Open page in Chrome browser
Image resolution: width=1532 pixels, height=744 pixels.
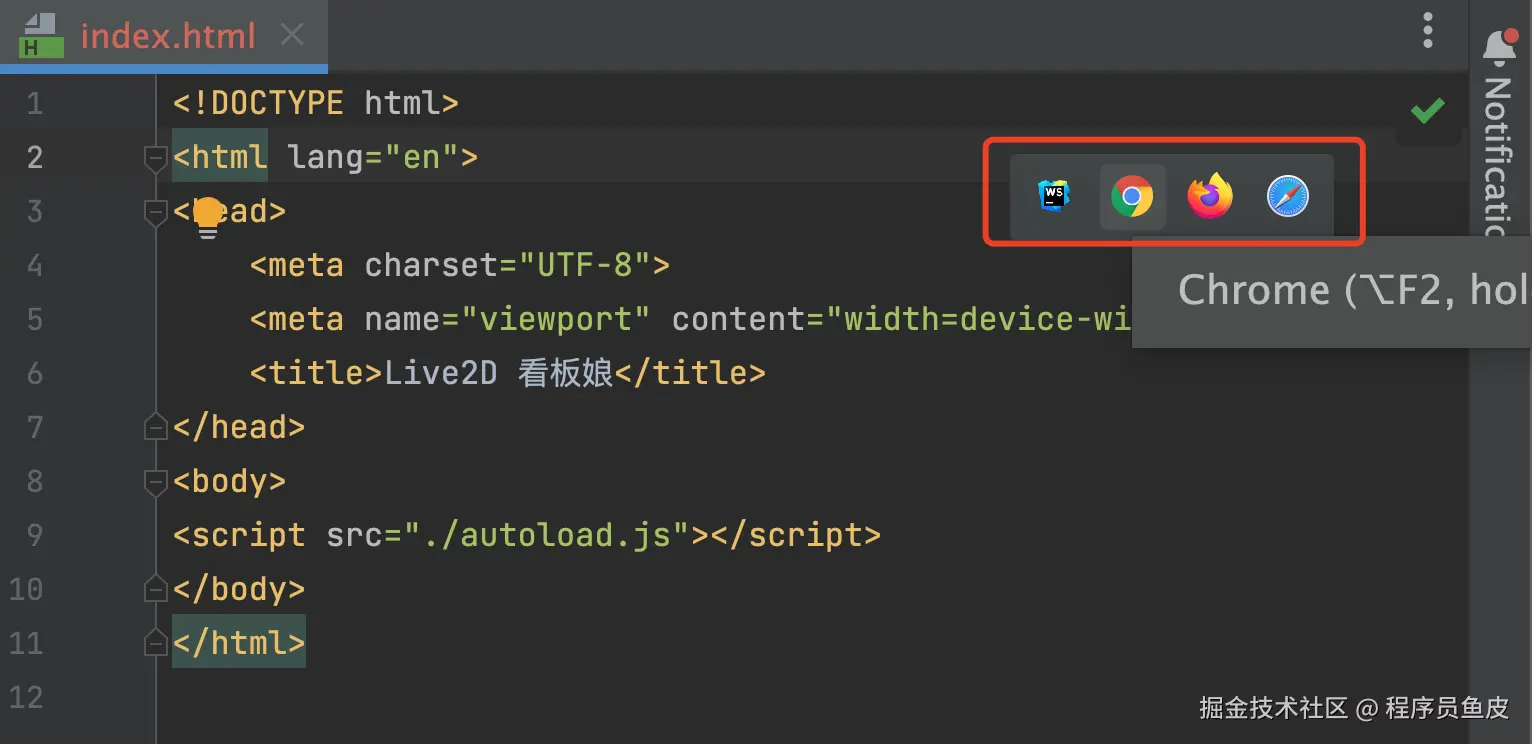tap(1132, 197)
